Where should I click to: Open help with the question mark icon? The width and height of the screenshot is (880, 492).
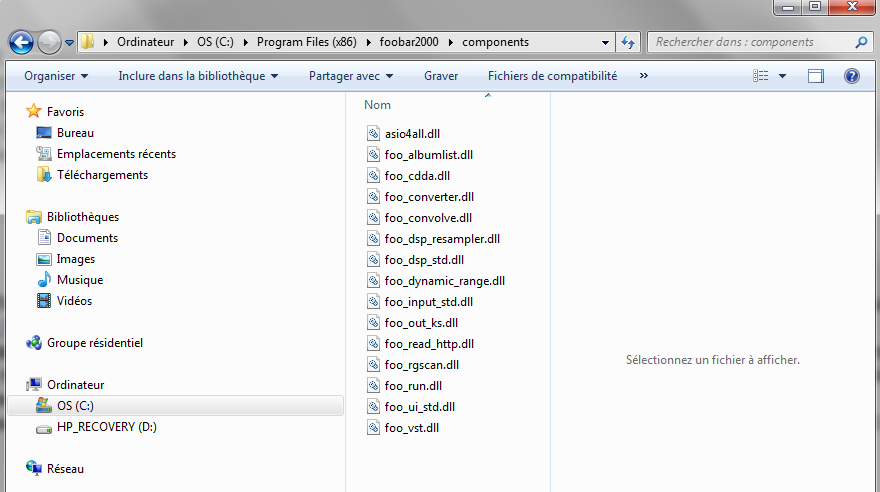[851, 76]
